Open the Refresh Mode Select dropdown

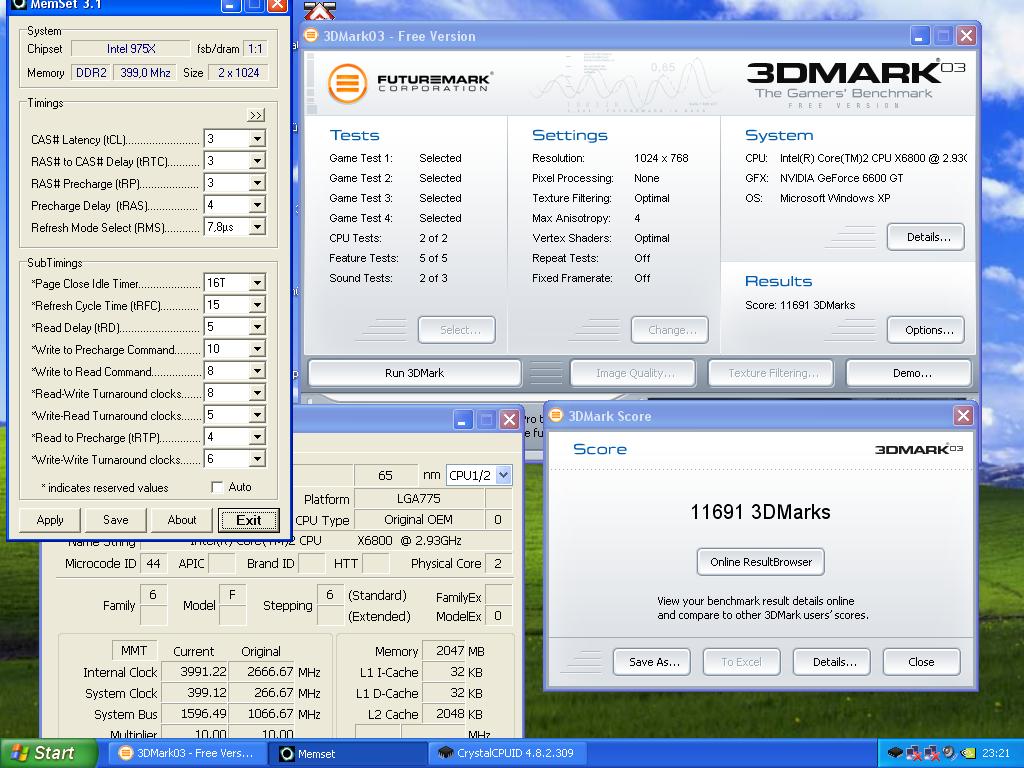click(x=257, y=227)
